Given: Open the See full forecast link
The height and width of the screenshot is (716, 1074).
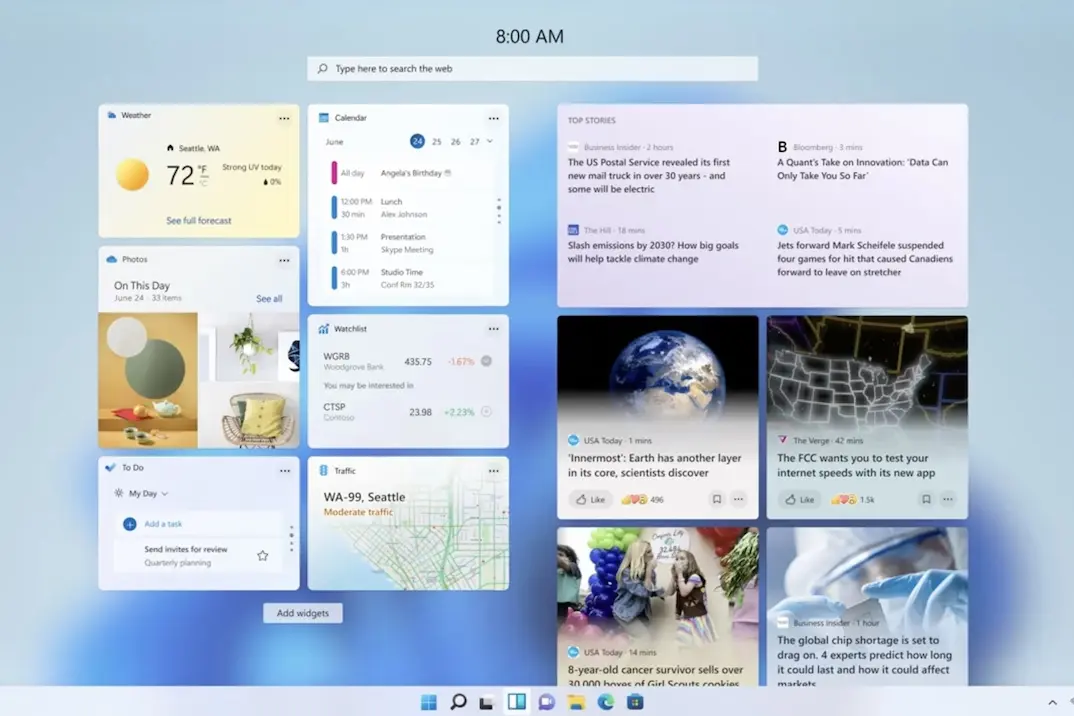Looking at the screenshot, I should (x=199, y=221).
